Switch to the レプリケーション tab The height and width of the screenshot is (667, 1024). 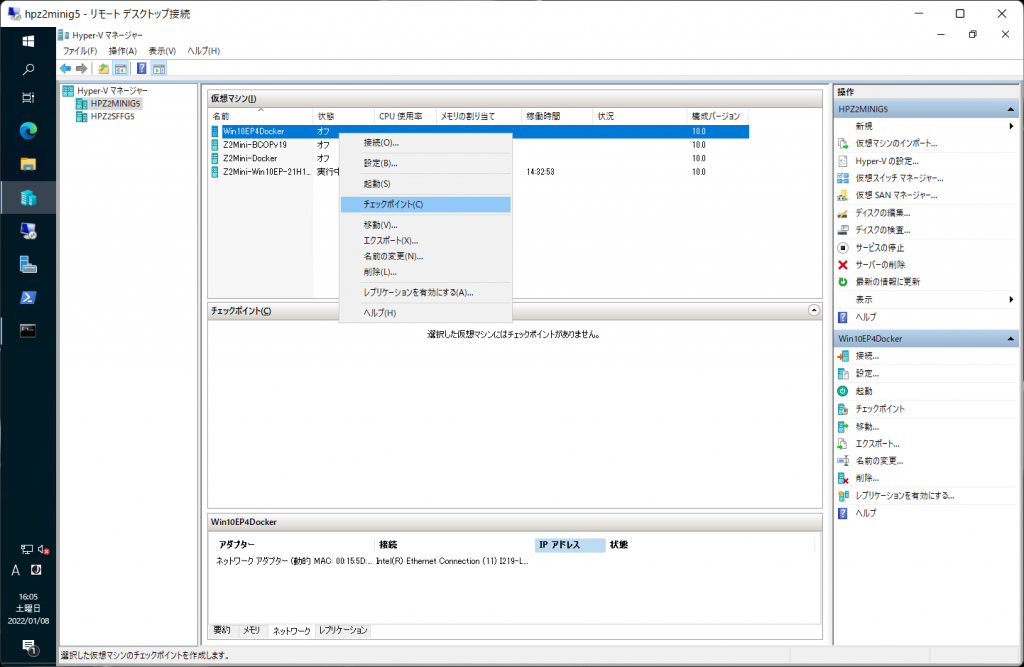pos(343,630)
